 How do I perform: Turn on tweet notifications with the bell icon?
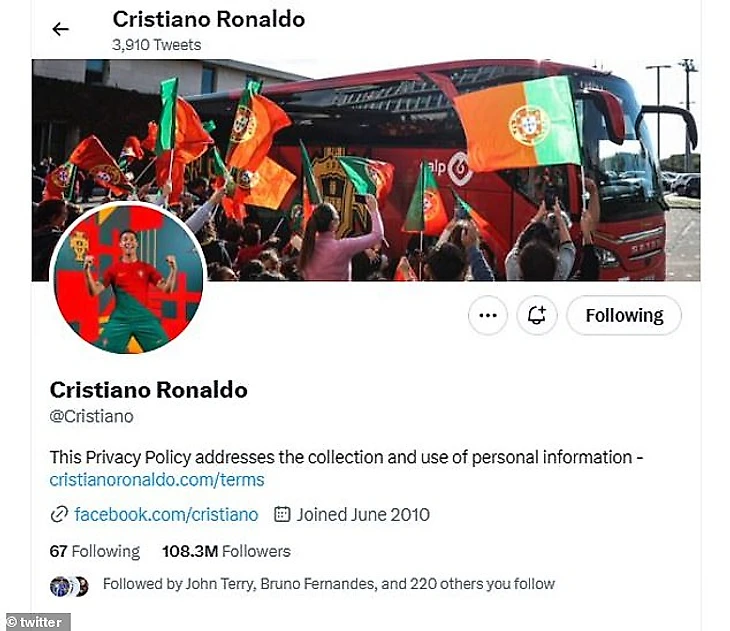pyautogui.click(x=537, y=315)
